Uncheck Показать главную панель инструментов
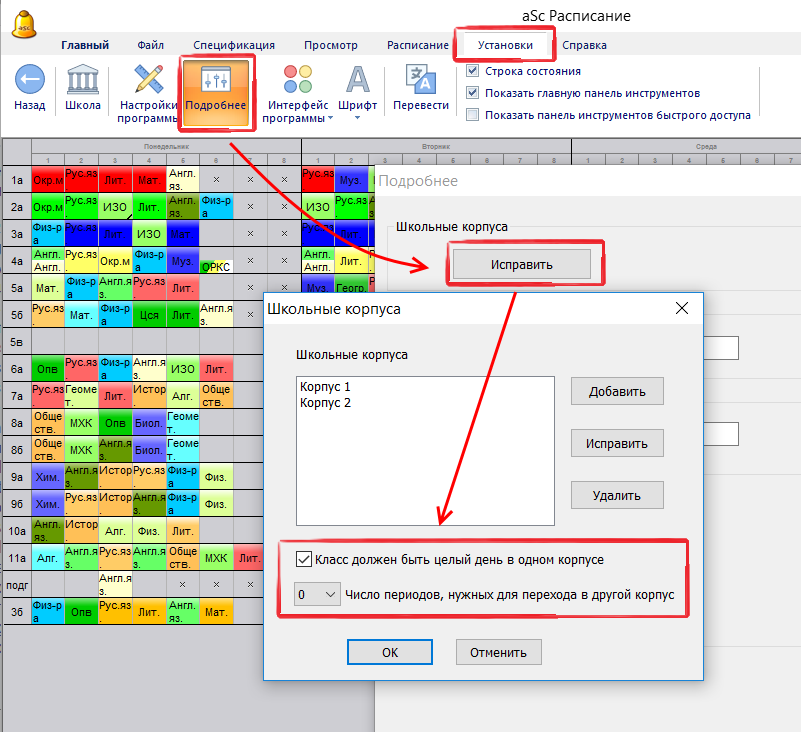This screenshot has height=732, width=801. [473, 93]
